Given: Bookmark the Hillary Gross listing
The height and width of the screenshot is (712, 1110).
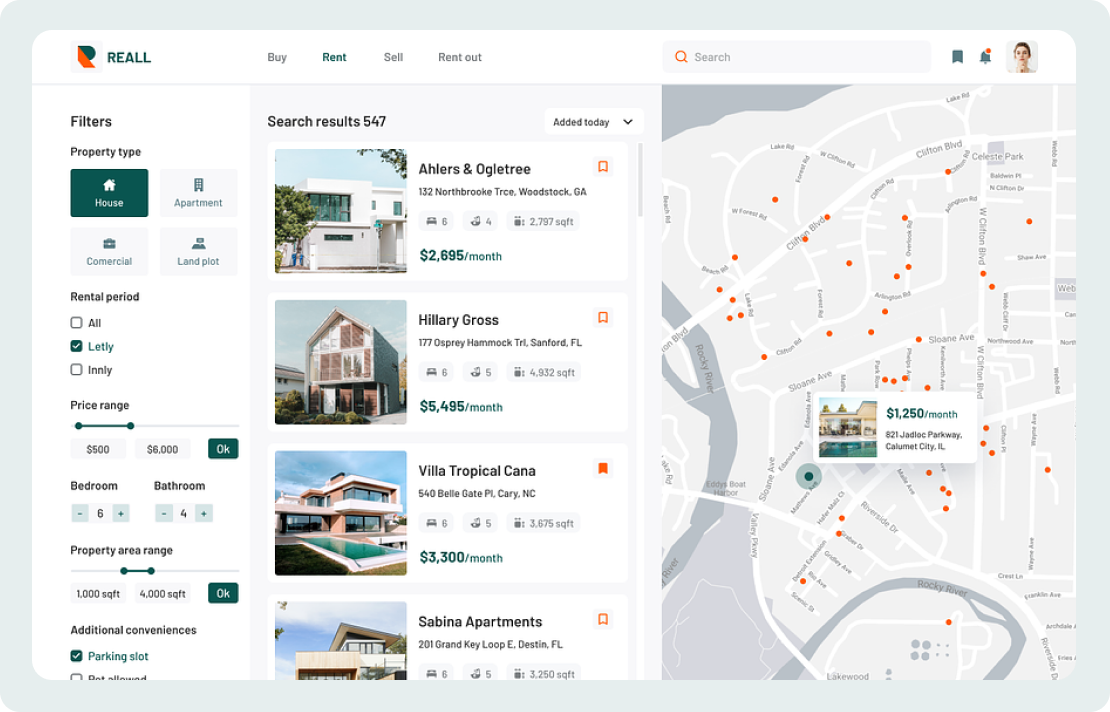Looking at the screenshot, I should pyautogui.click(x=603, y=317).
